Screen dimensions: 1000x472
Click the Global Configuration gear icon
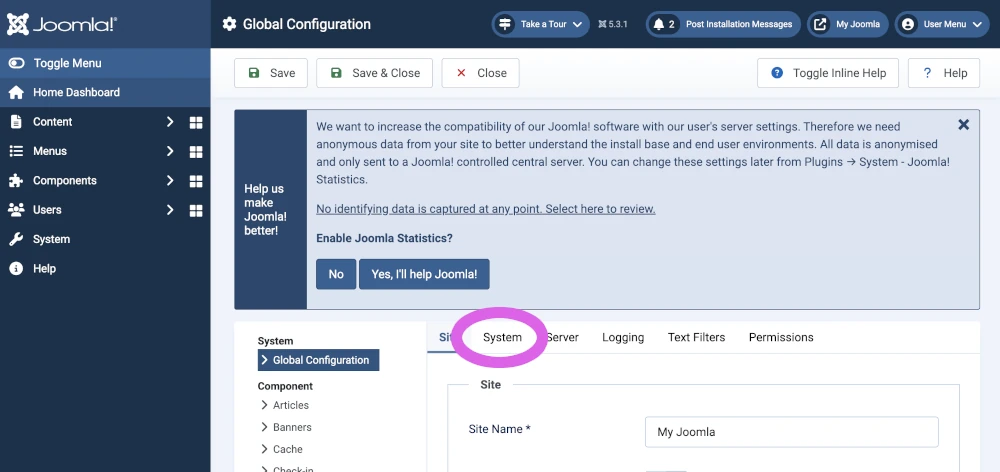(x=229, y=24)
